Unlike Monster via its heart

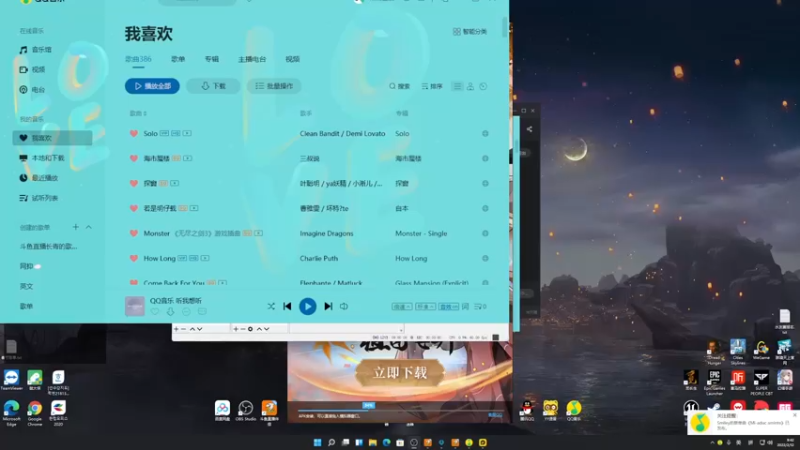134,233
